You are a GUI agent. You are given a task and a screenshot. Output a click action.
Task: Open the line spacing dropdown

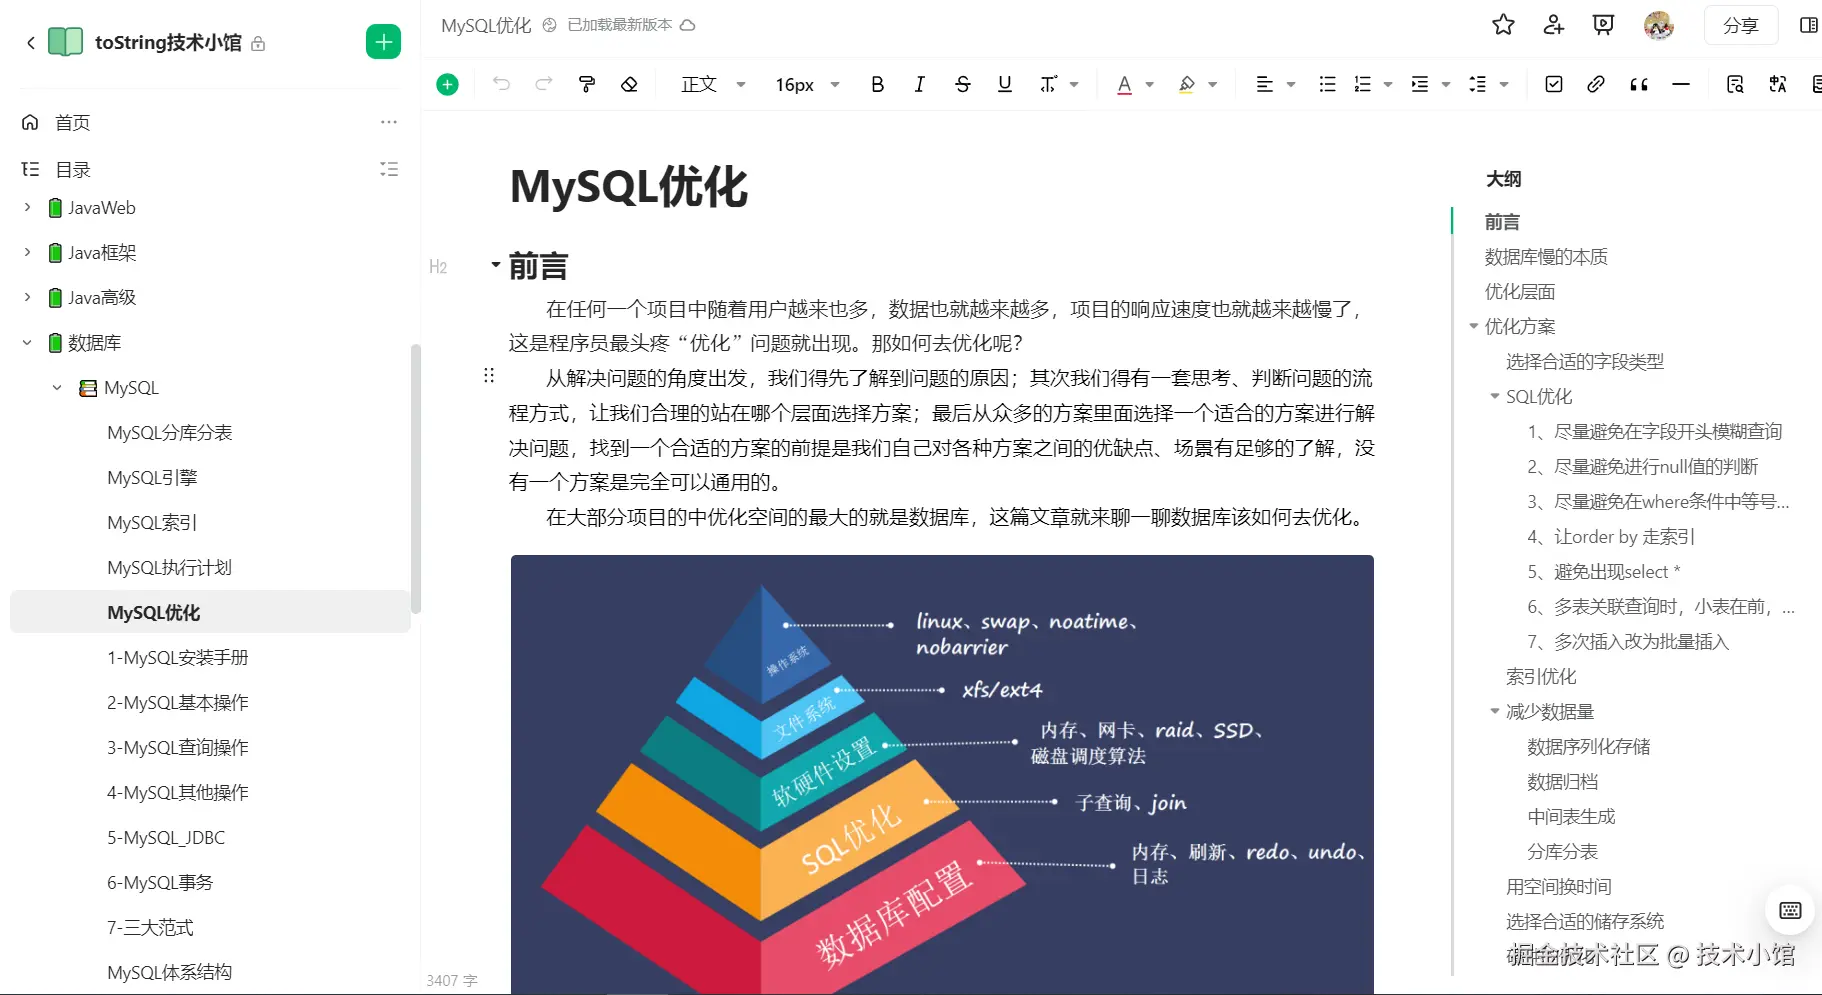[1488, 84]
